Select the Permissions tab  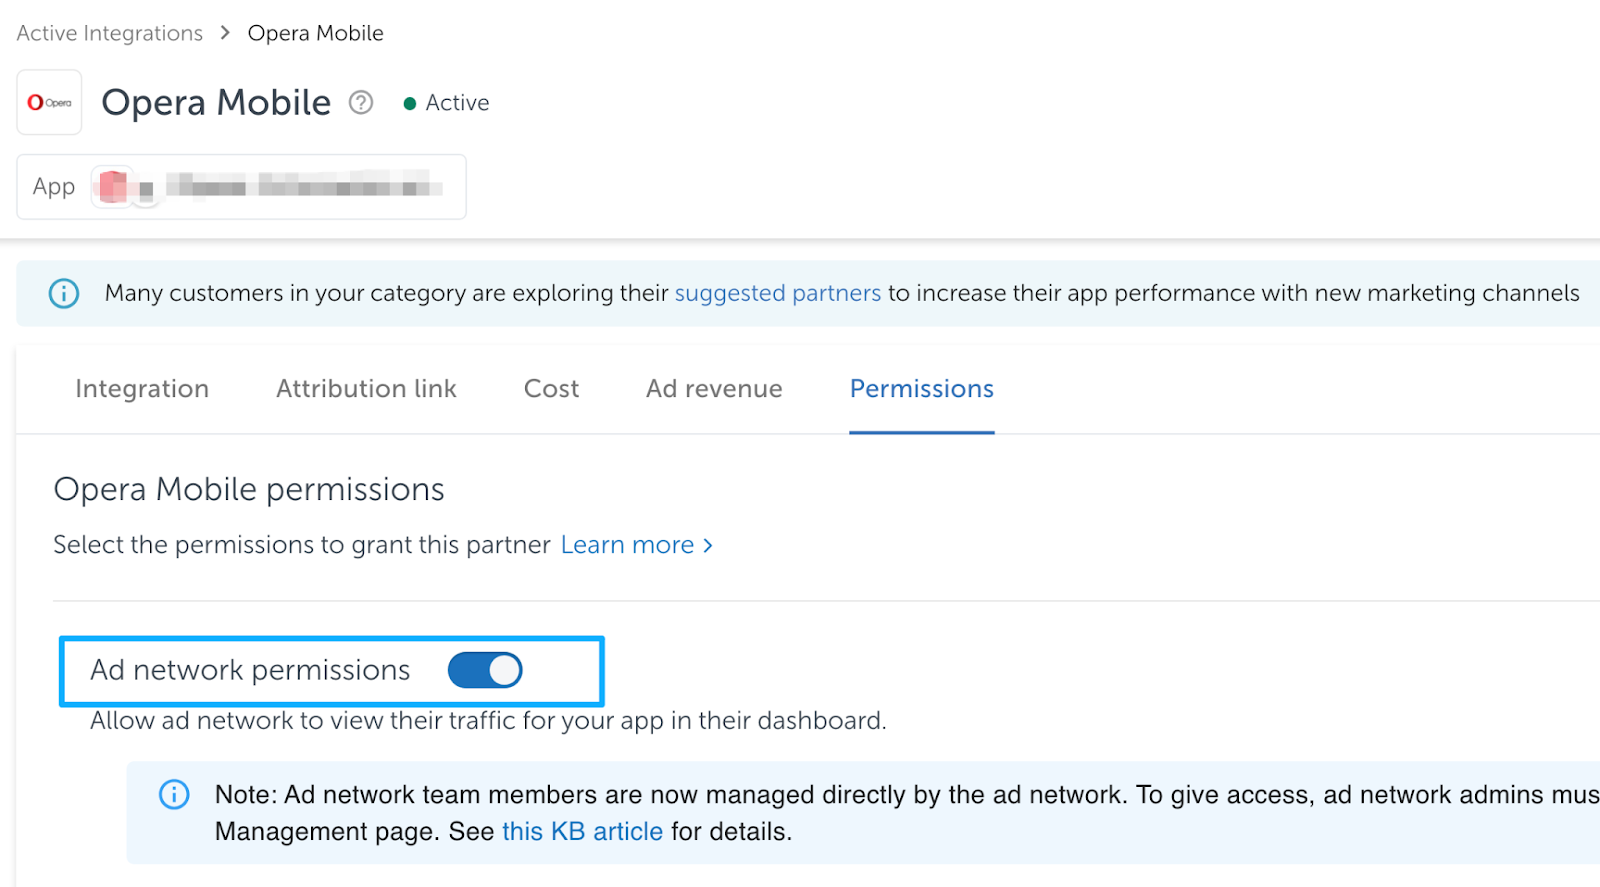[x=921, y=389]
